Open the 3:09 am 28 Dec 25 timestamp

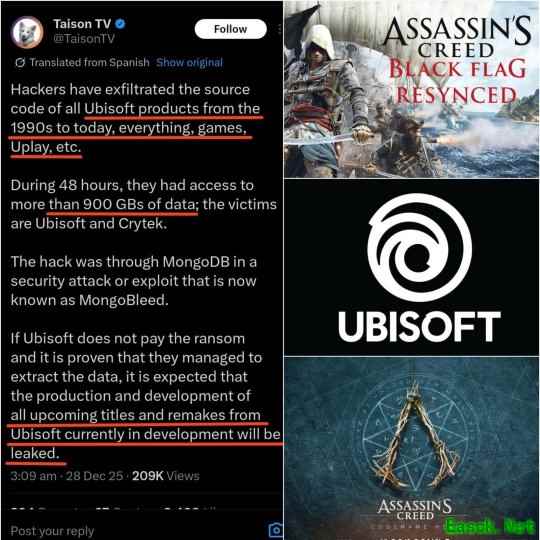pos(67,476)
